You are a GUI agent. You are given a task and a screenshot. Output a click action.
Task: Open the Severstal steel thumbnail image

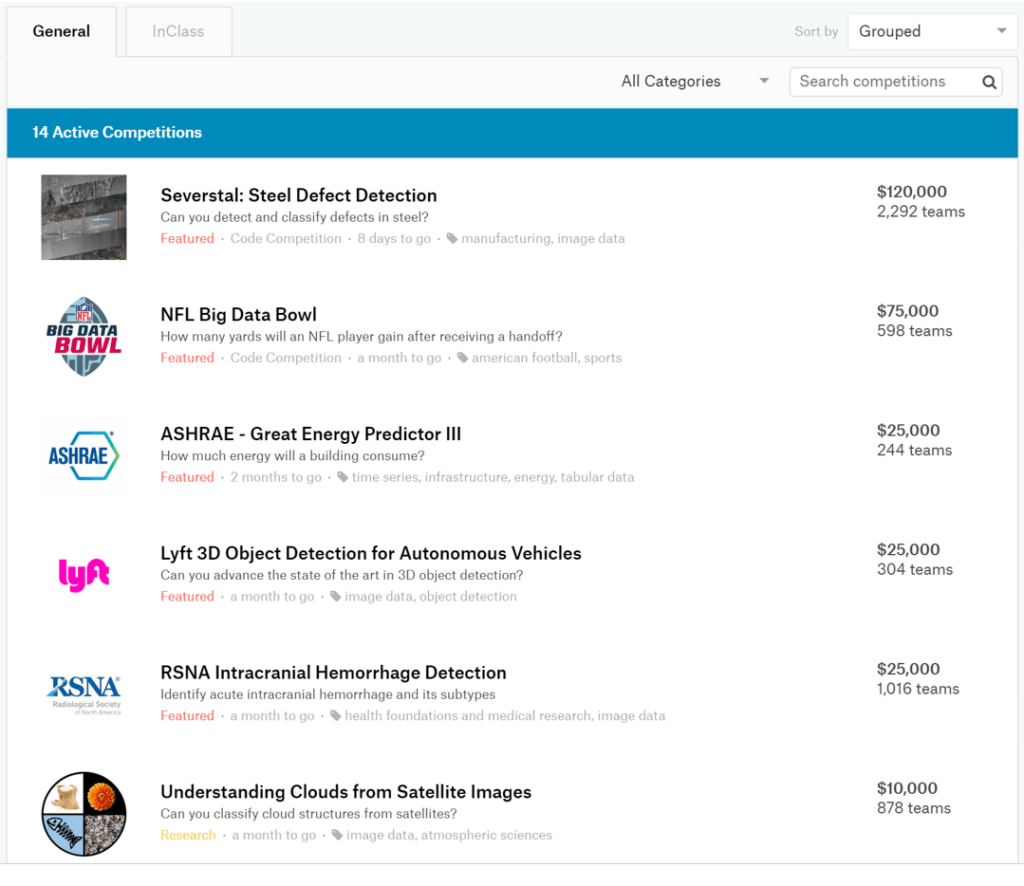click(84, 217)
